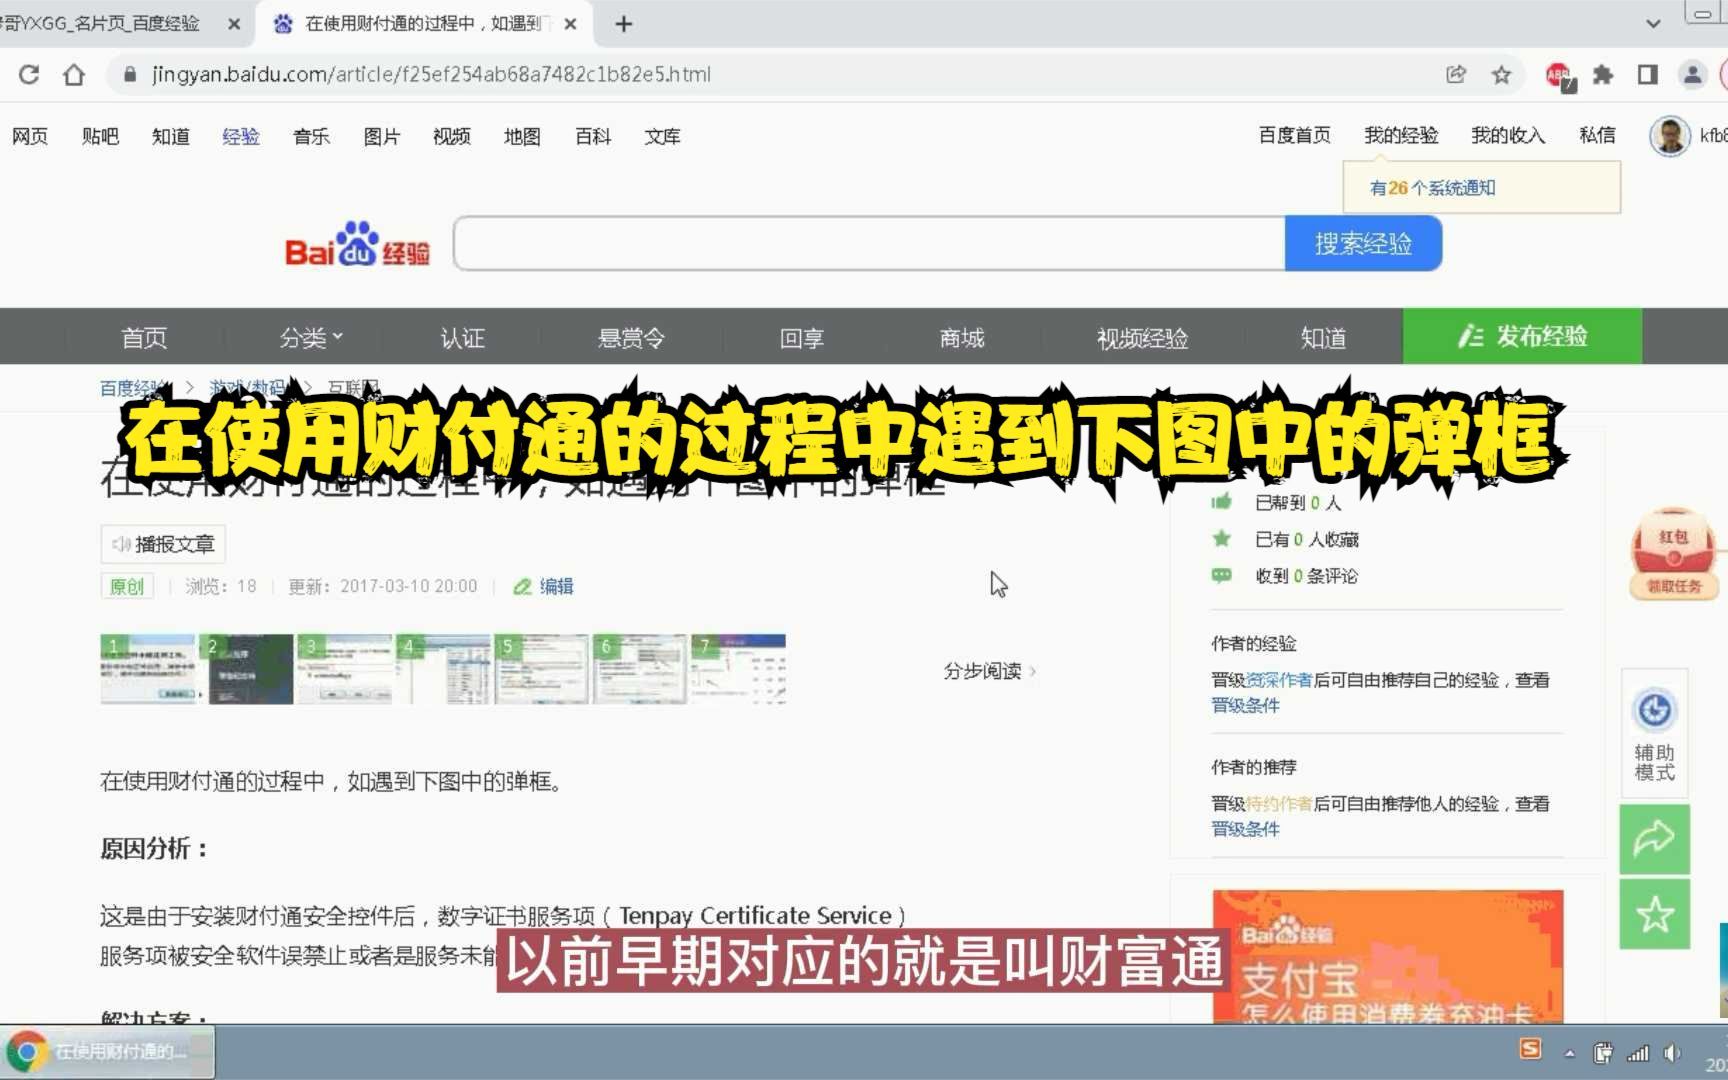Select 认证 in the nav bar
Viewport: 1728px width, 1080px height.
(x=462, y=338)
